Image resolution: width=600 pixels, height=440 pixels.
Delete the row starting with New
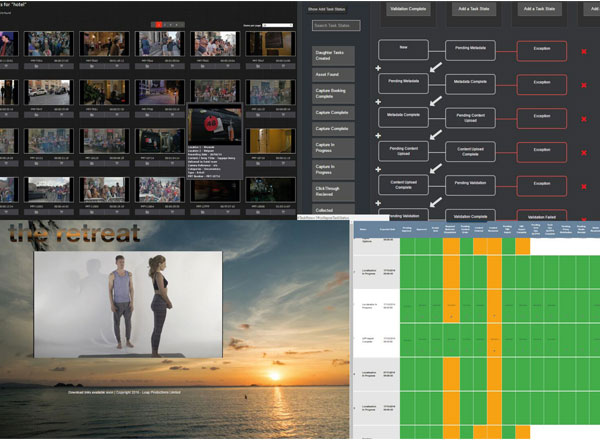click(584, 51)
